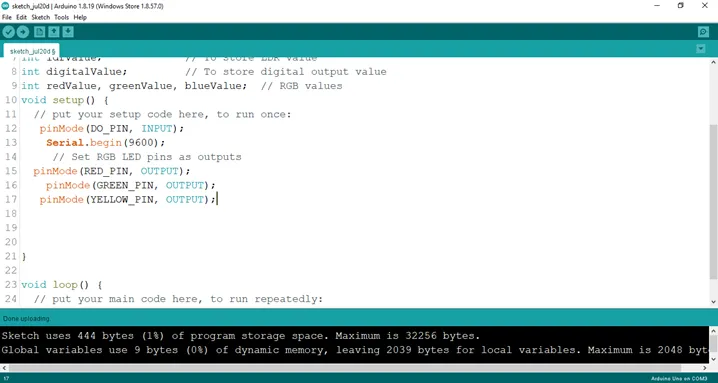Open the Edit menu
Screen dimensions: 718x383
(x=22, y=17)
